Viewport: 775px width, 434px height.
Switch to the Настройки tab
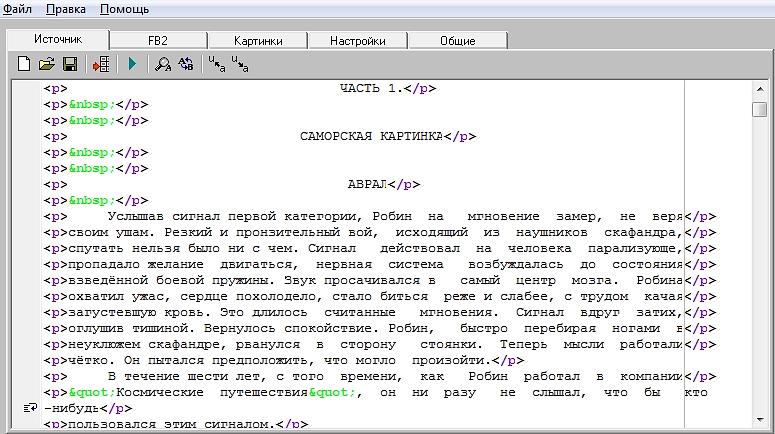(358, 41)
